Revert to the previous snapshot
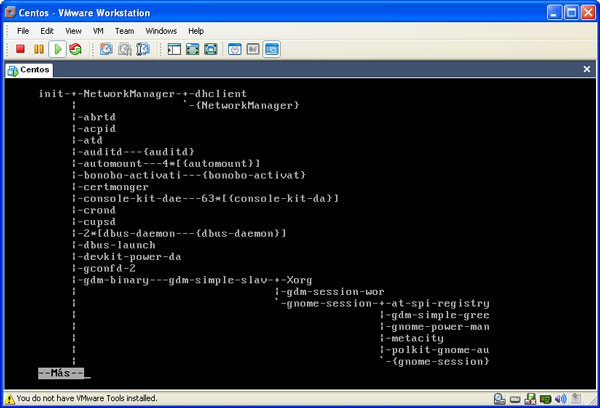Image resolution: width=600 pixels, height=408 pixels. (x=125, y=49)
